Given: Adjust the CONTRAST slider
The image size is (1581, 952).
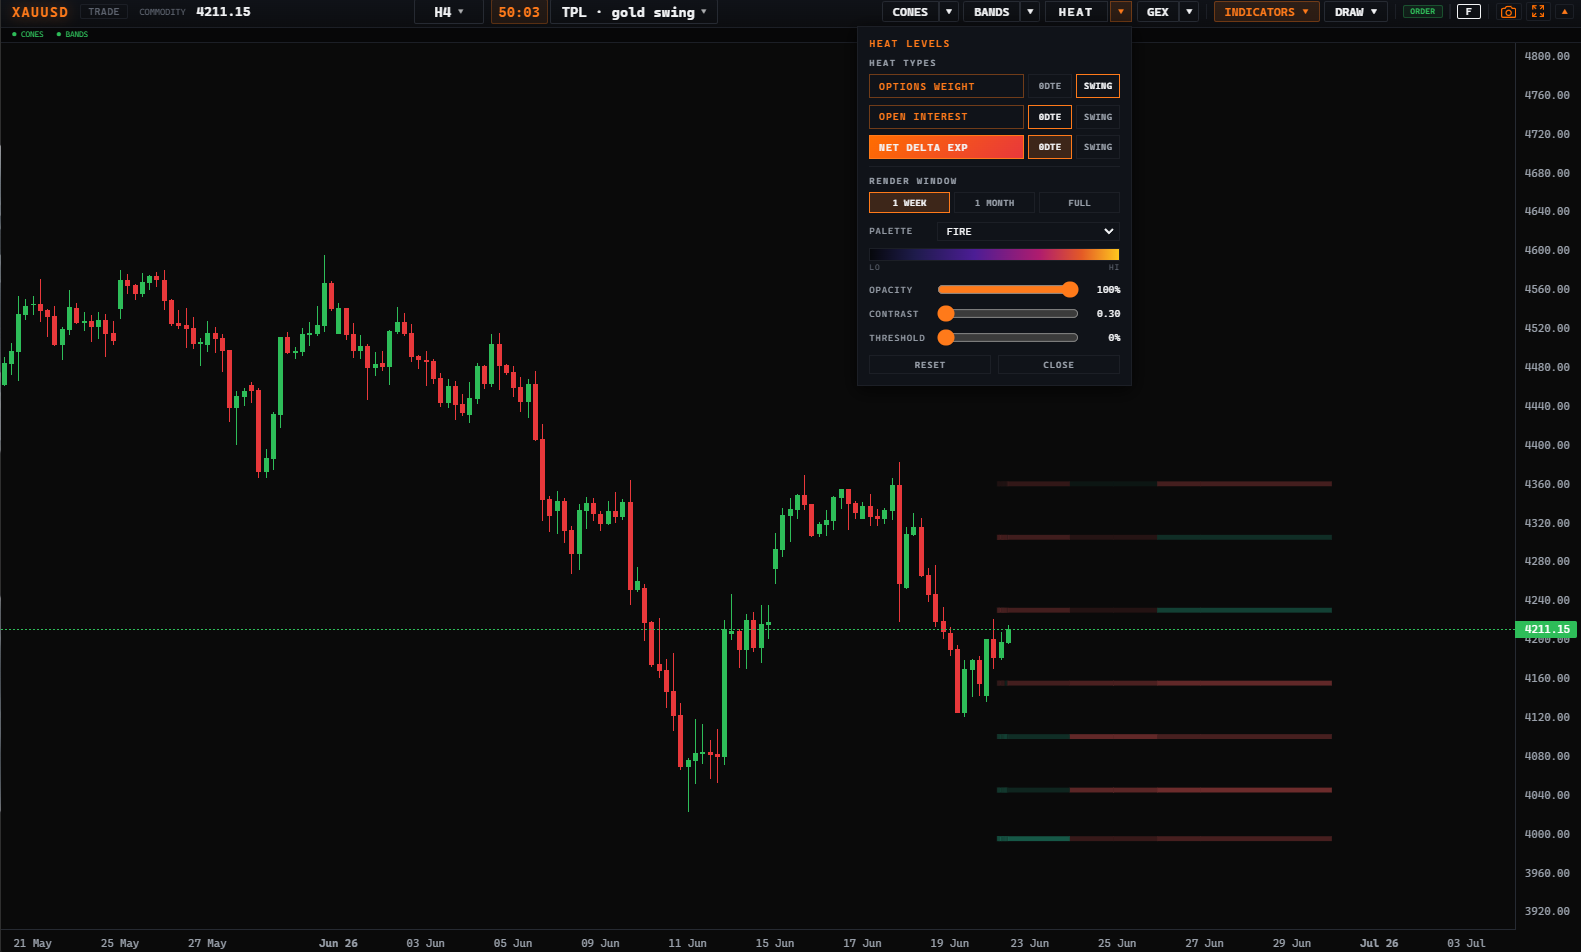Looking at the screenshot, I should point(1008,313).
